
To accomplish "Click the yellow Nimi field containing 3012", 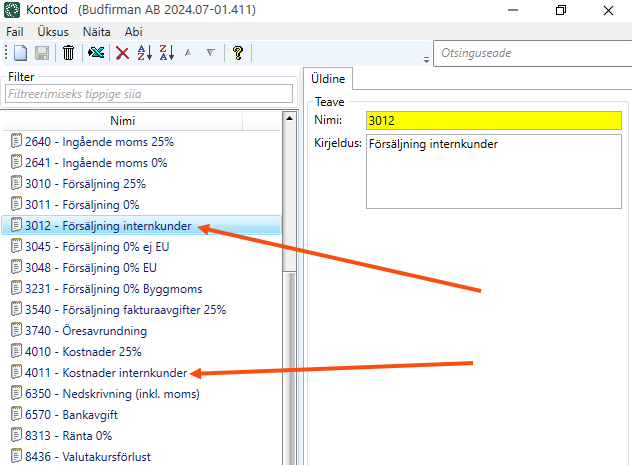I will (493, 120).
